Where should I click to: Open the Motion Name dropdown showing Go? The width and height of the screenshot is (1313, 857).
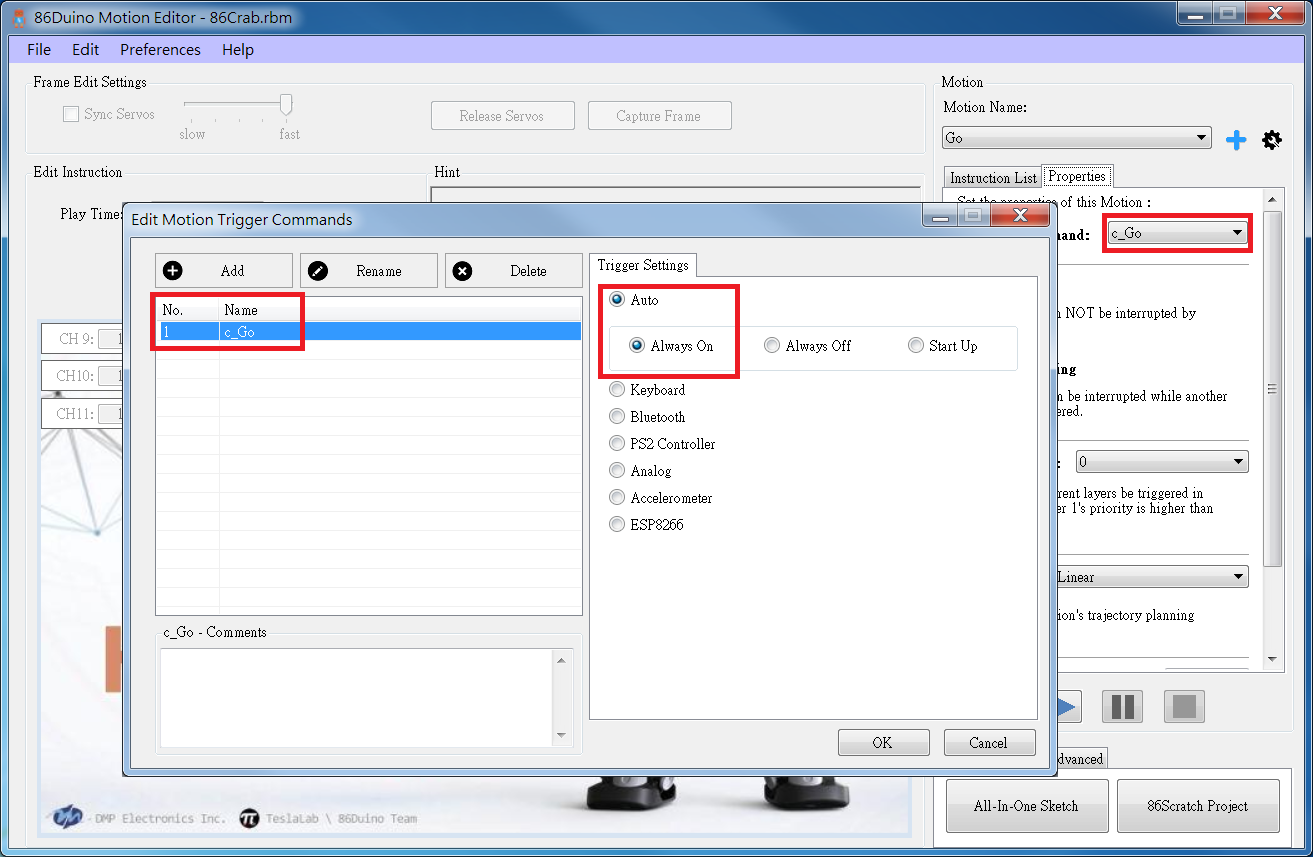[1076, 138]
